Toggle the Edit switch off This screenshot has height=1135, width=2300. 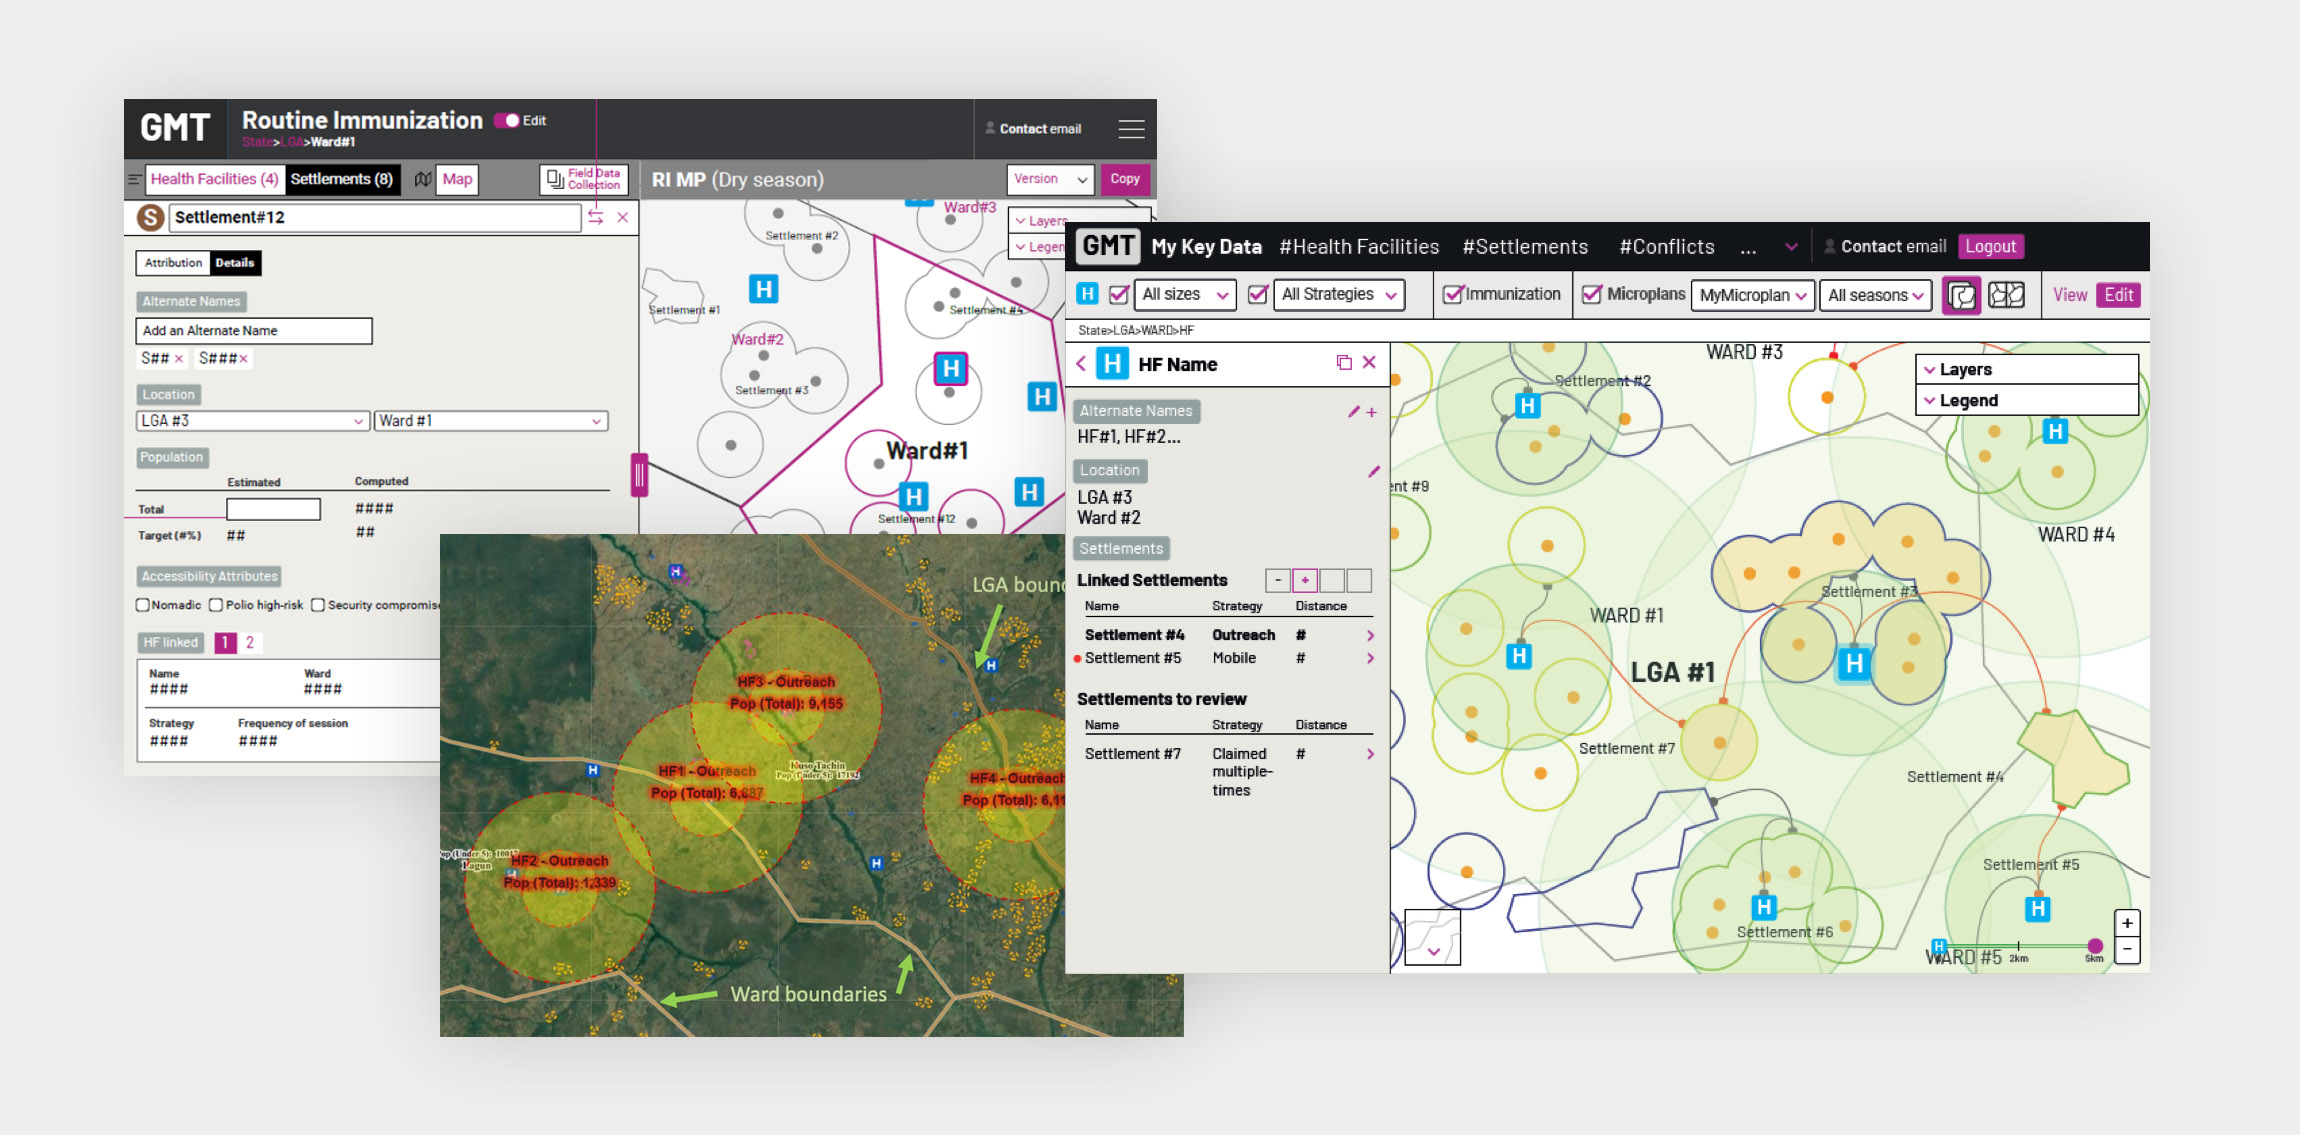pyautogui.click(x=508, y=121)
